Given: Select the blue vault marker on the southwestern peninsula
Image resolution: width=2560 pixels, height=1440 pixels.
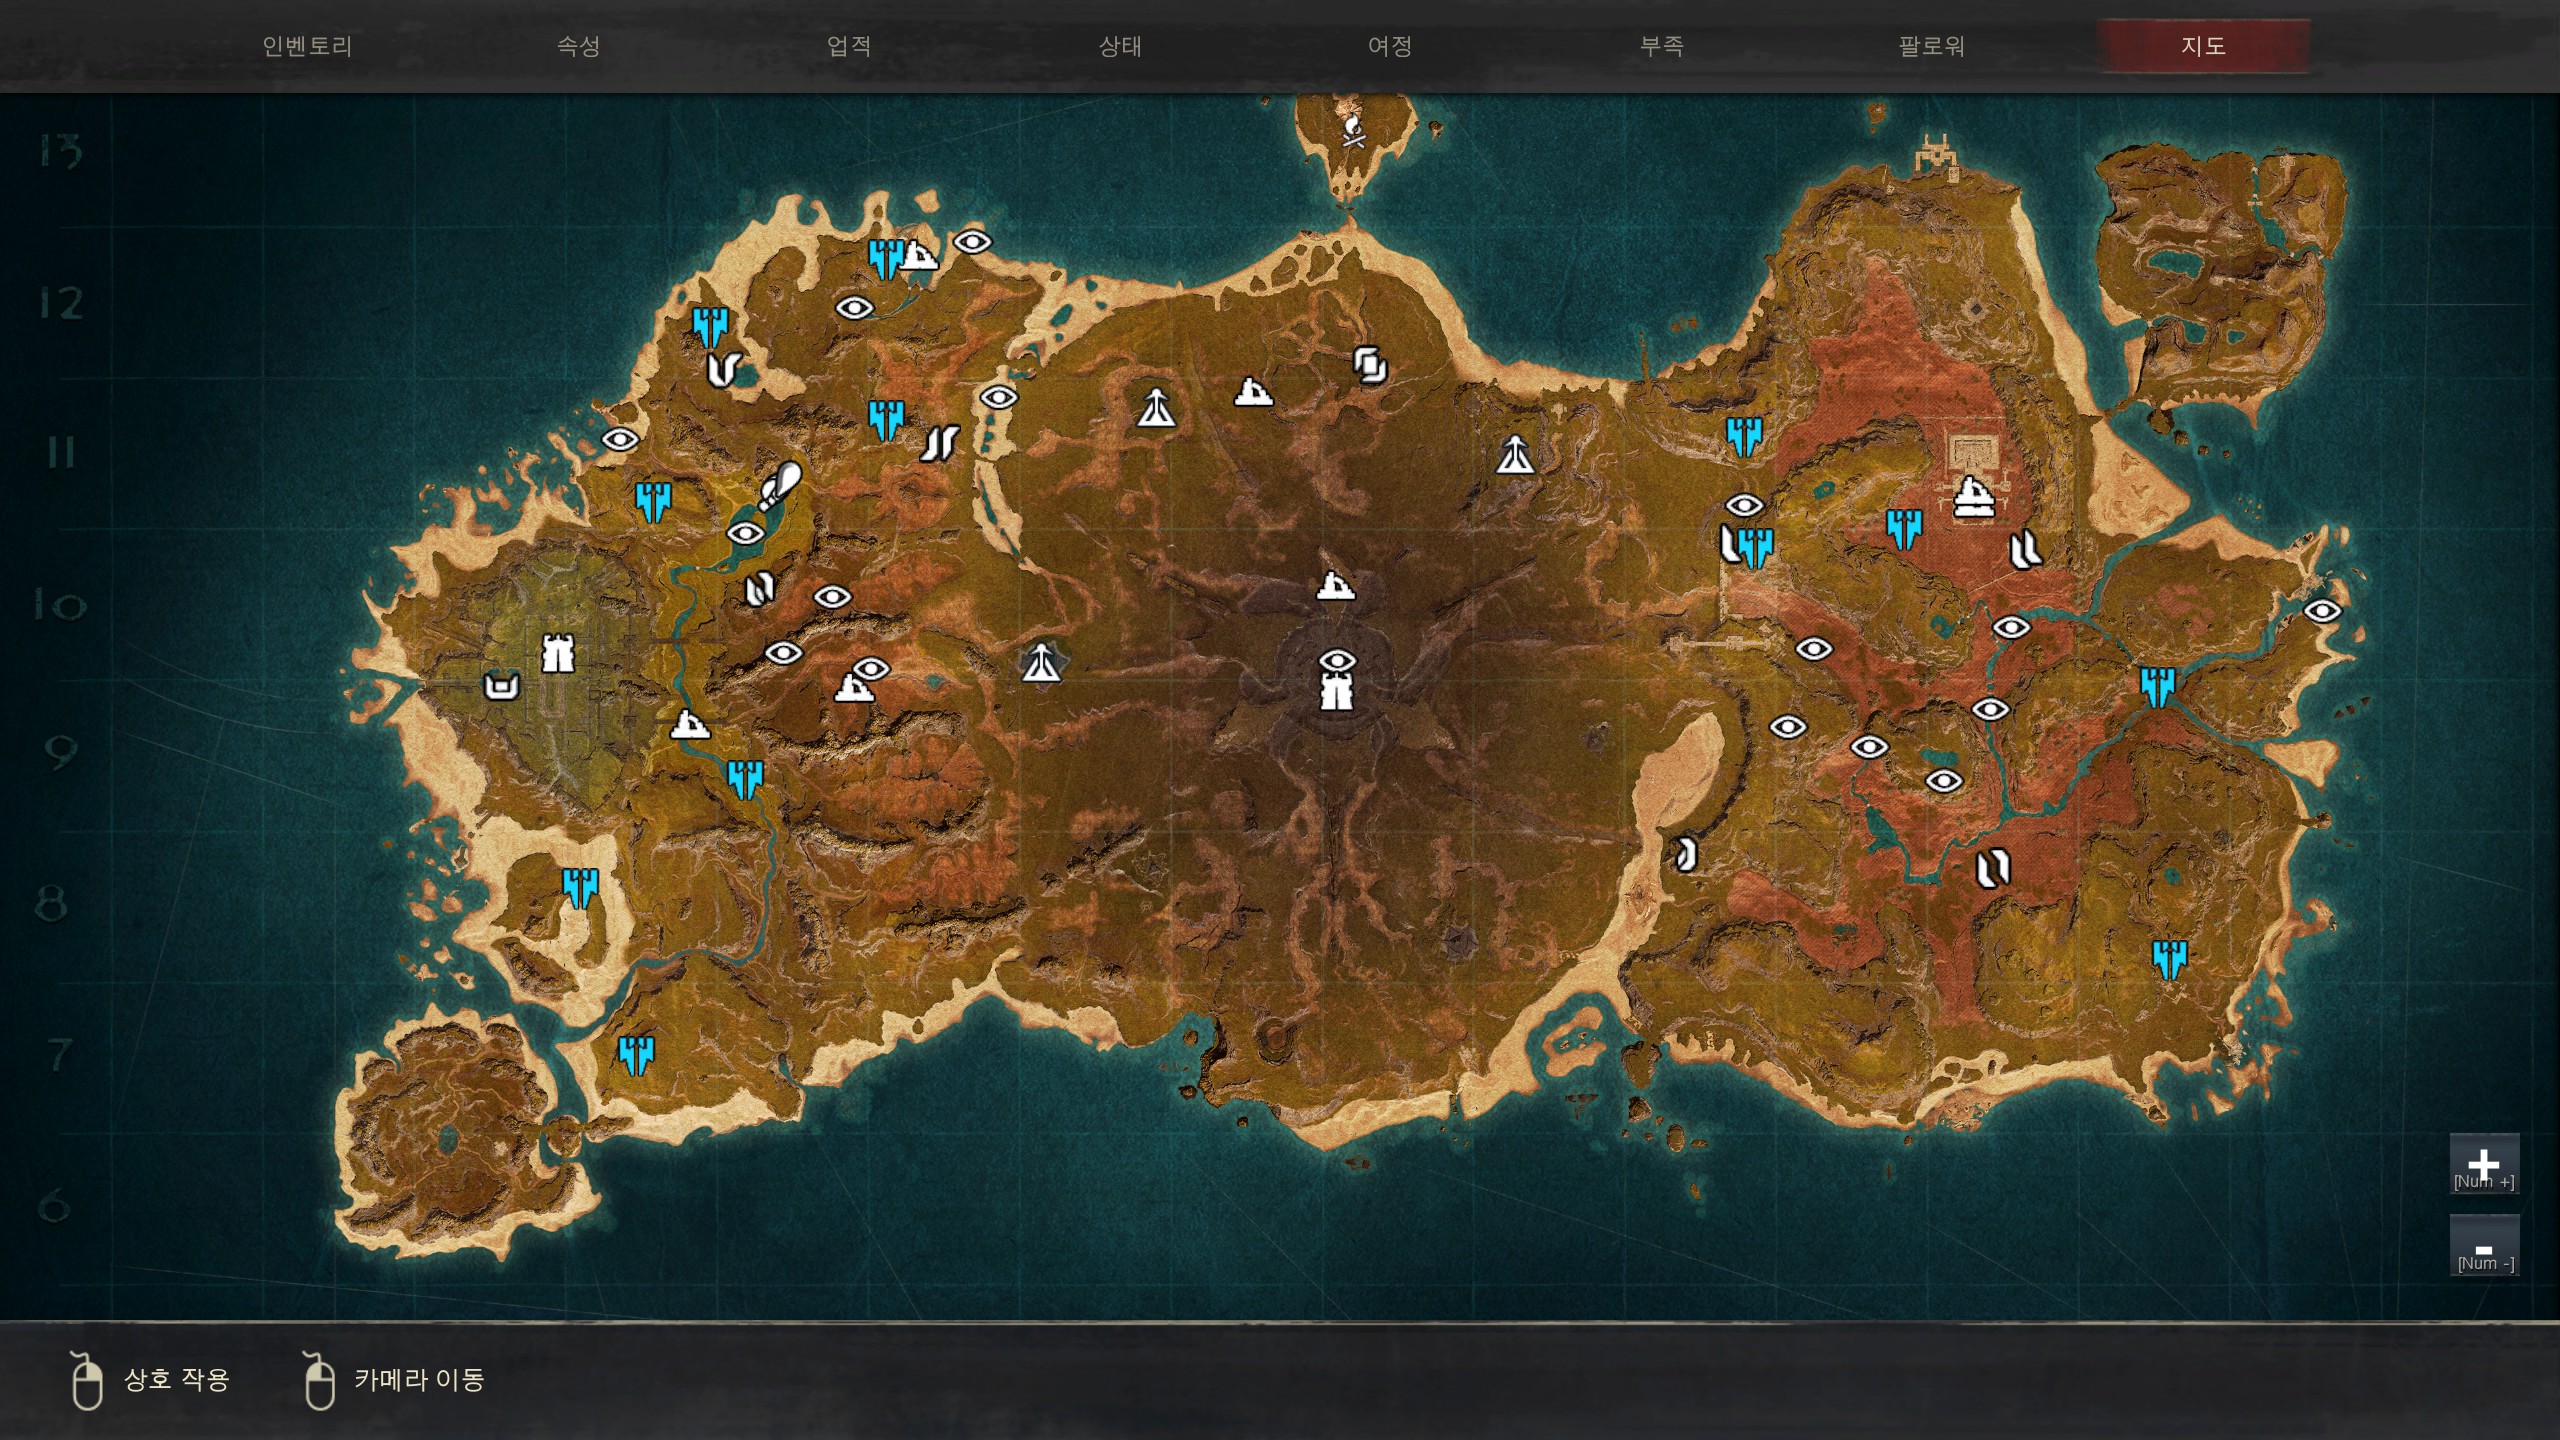Looking at the screenshot, I should 636,1055.
